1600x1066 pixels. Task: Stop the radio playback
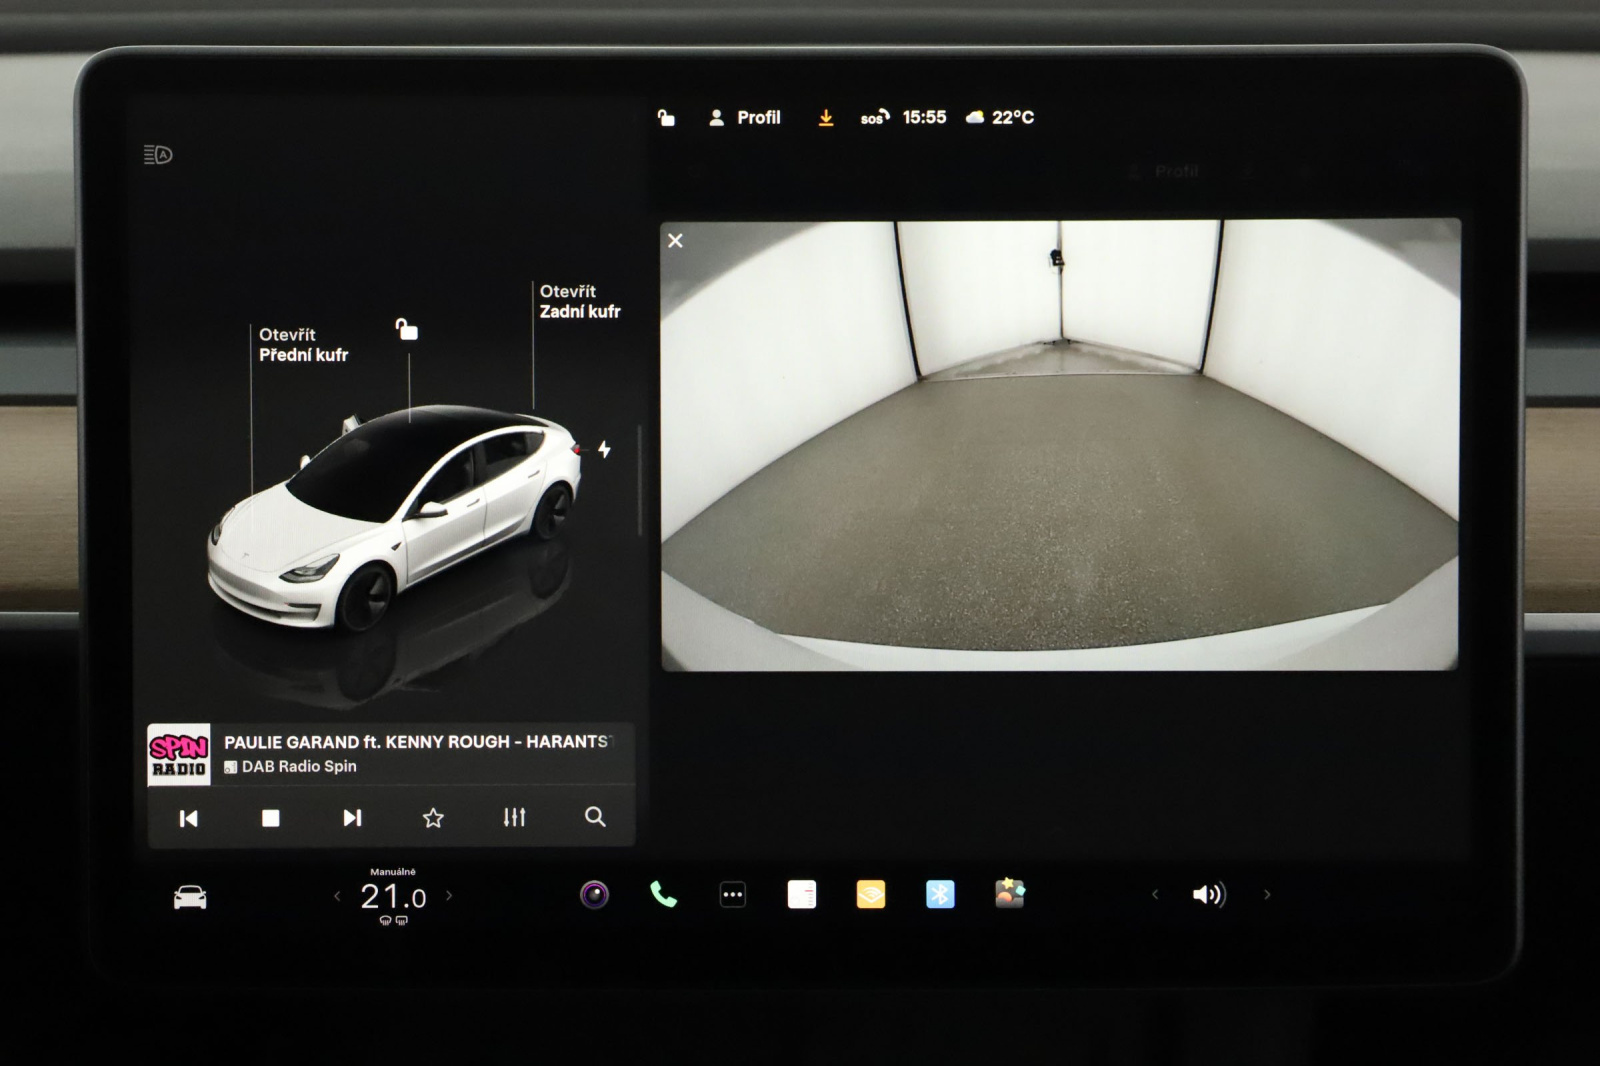(x=270, y=818)
